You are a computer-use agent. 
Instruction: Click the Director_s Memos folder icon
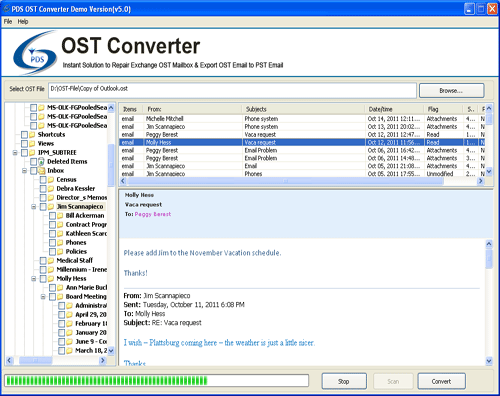51,198
